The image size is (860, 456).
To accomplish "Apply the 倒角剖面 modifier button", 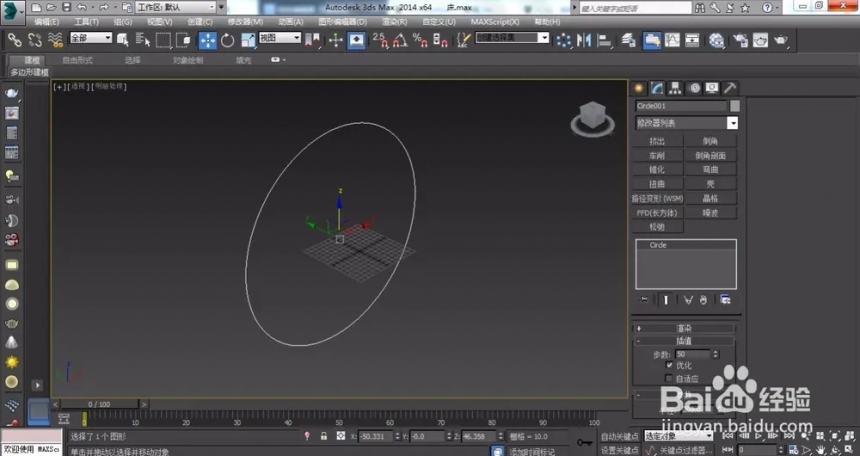I will coord(710,155).
